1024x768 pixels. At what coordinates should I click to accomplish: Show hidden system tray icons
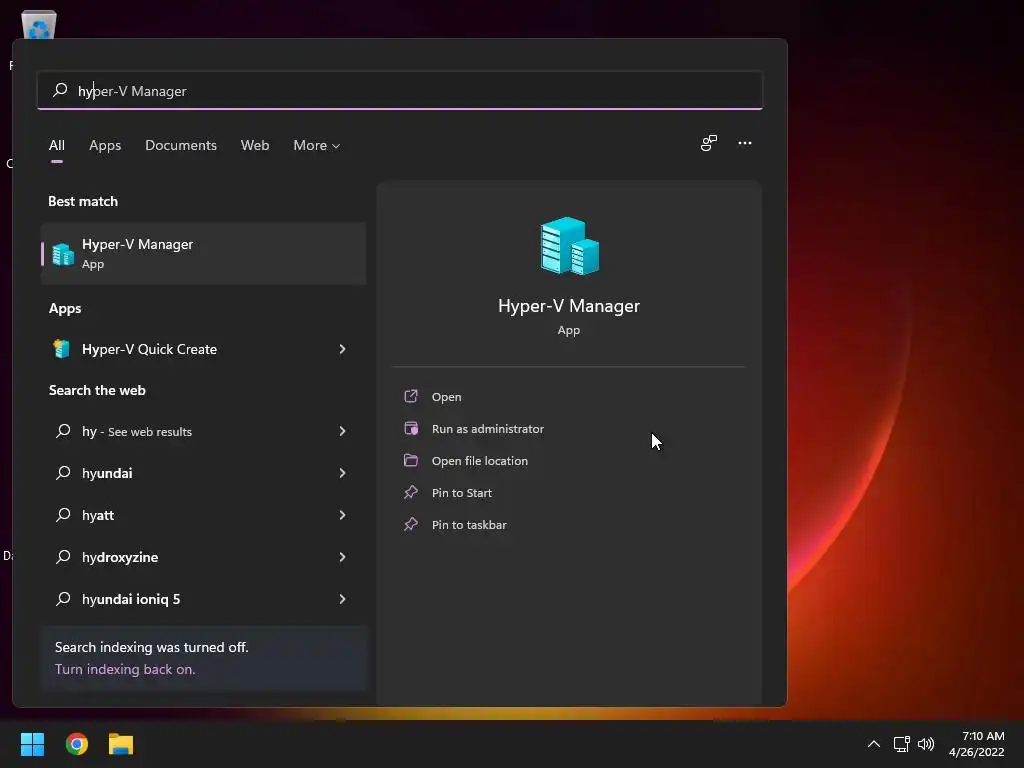(x=873, y=744)
